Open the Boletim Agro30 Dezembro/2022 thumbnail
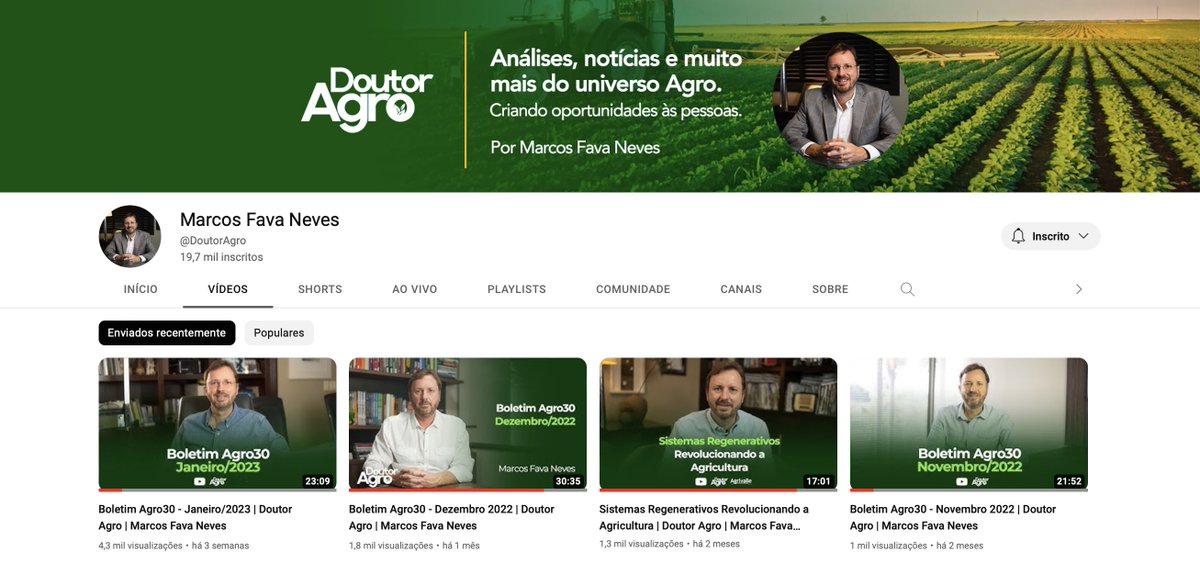 click(x=468, y=424)
